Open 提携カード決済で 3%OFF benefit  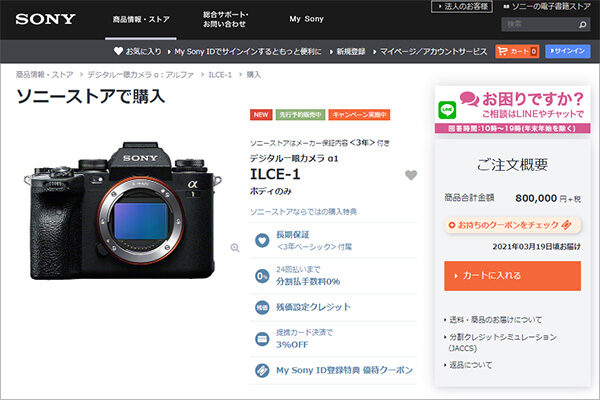333,339
